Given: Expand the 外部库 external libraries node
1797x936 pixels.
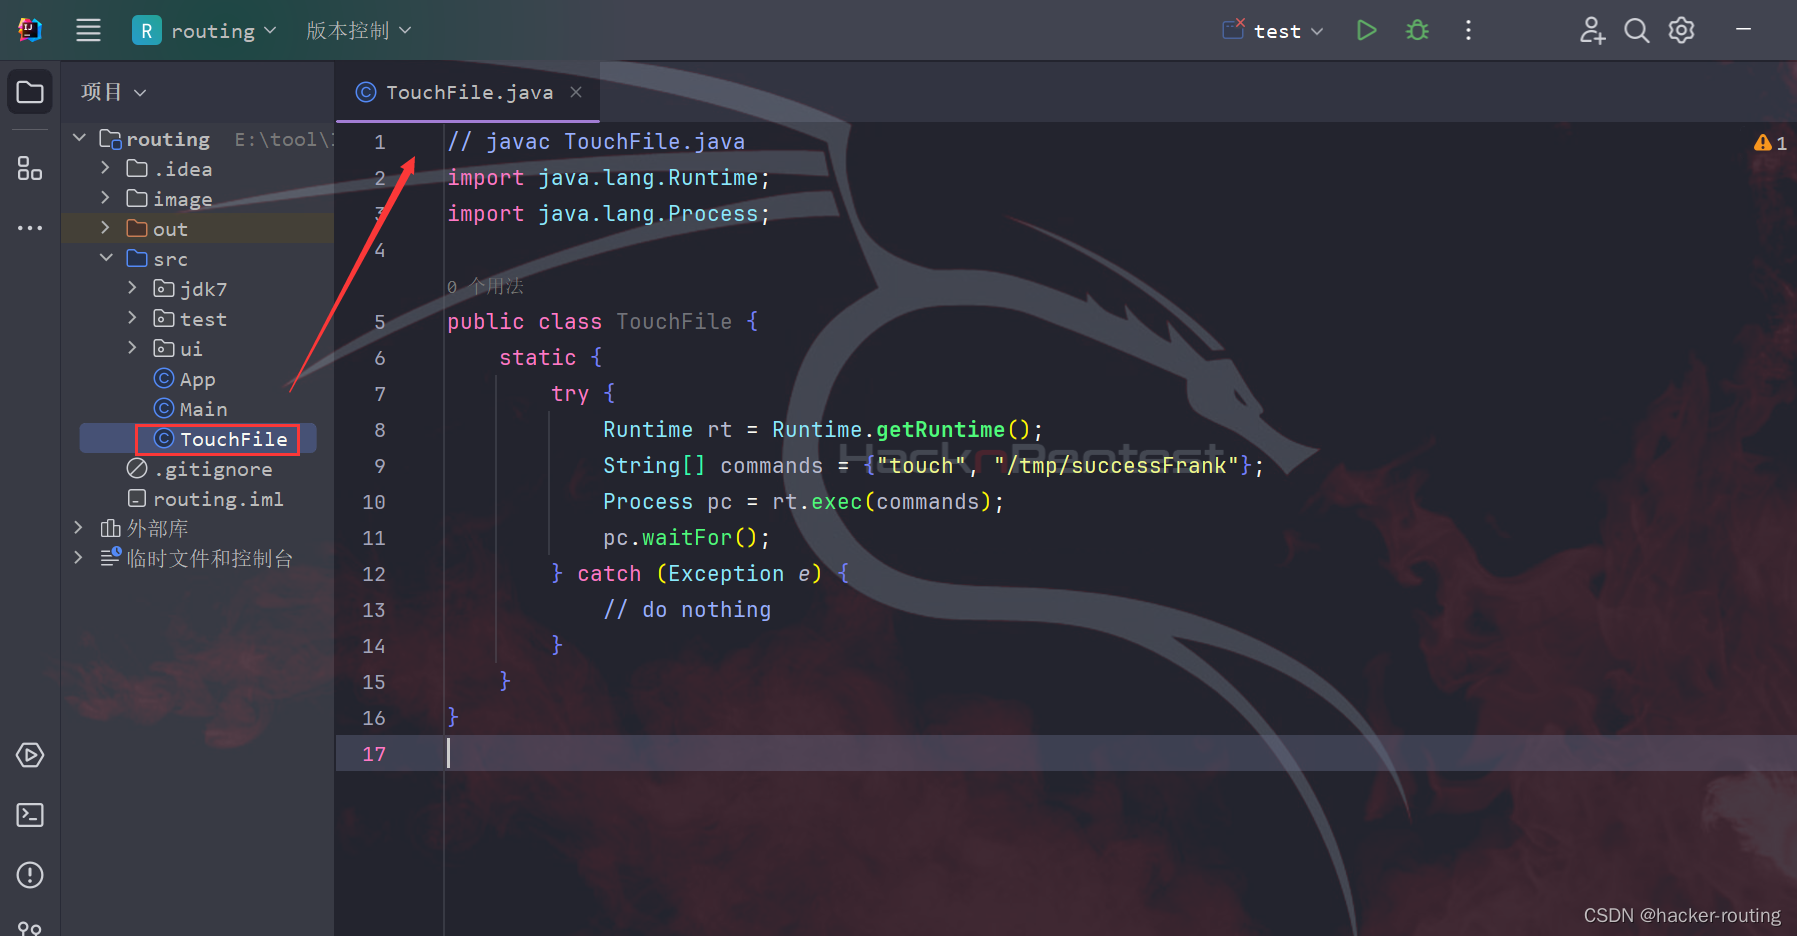Looking at the screenshot, I should coord(78,527).
